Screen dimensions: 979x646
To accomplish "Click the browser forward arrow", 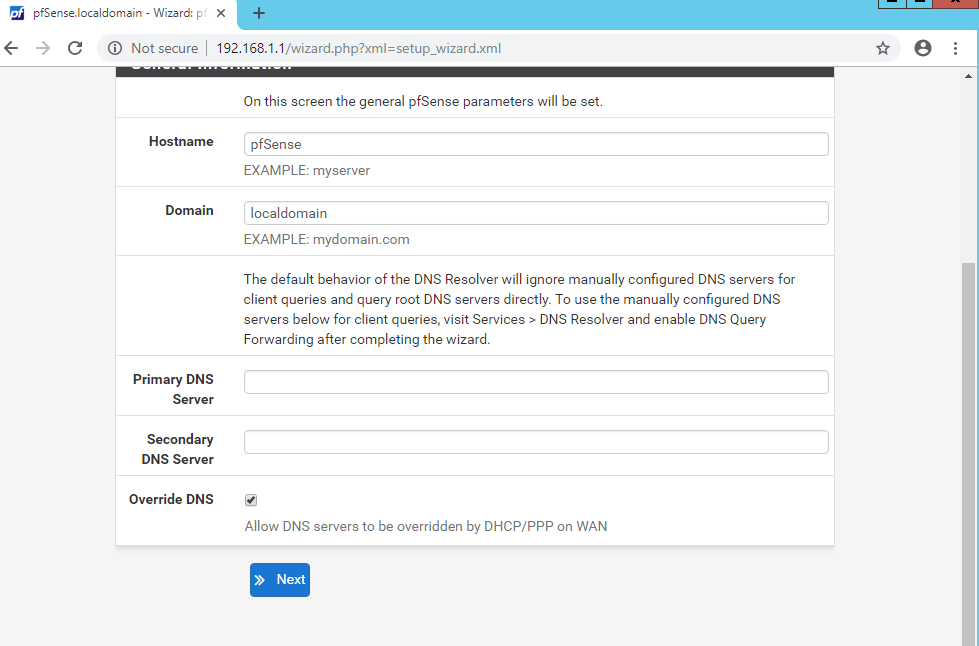I will pos(43,48).
